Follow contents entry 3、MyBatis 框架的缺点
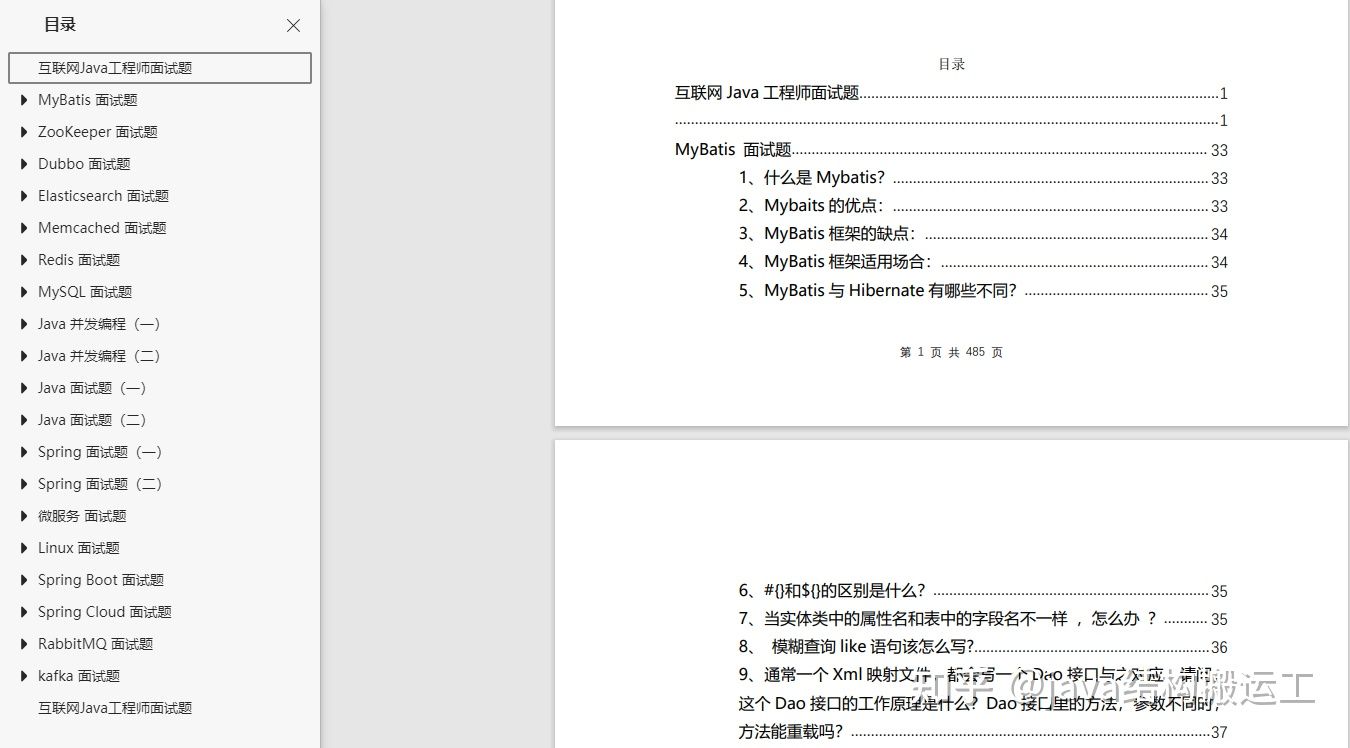The height and width of the screenshot is (748, 1350). click(x=983, y=234)
